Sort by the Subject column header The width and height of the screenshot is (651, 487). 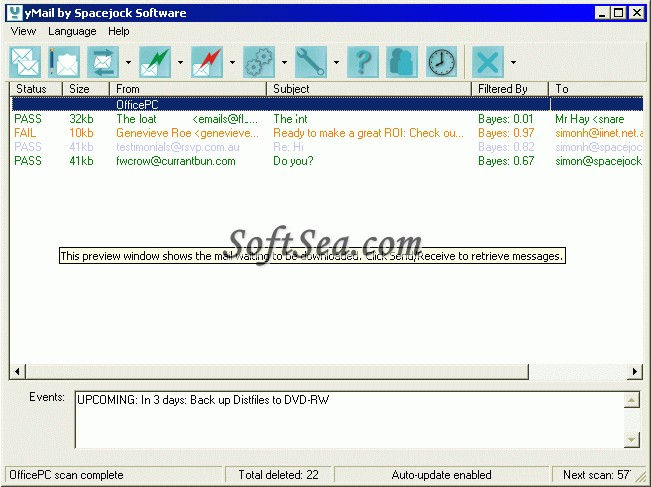tap(369, 89)
